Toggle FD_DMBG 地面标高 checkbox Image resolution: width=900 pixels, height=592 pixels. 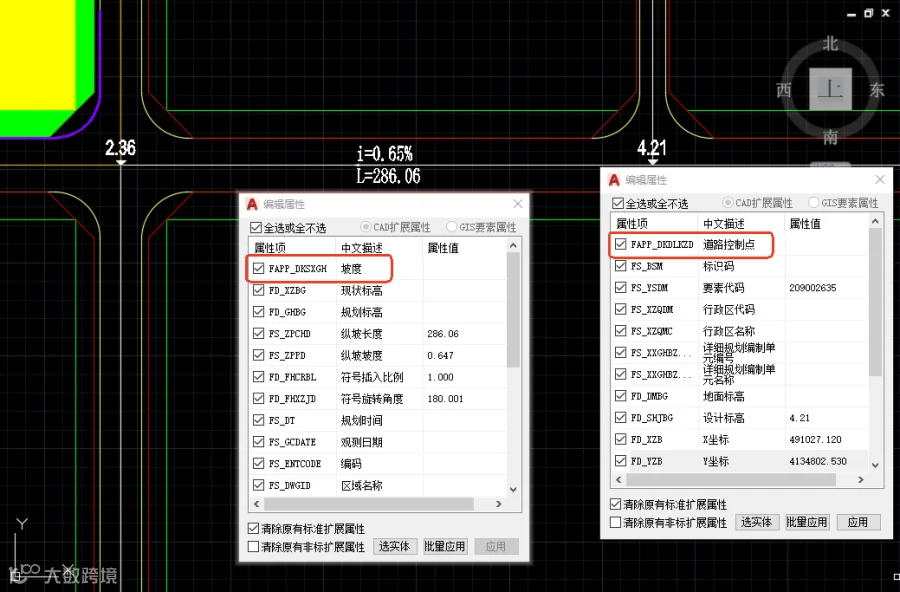pyautogui.click(x=620, y=396)
